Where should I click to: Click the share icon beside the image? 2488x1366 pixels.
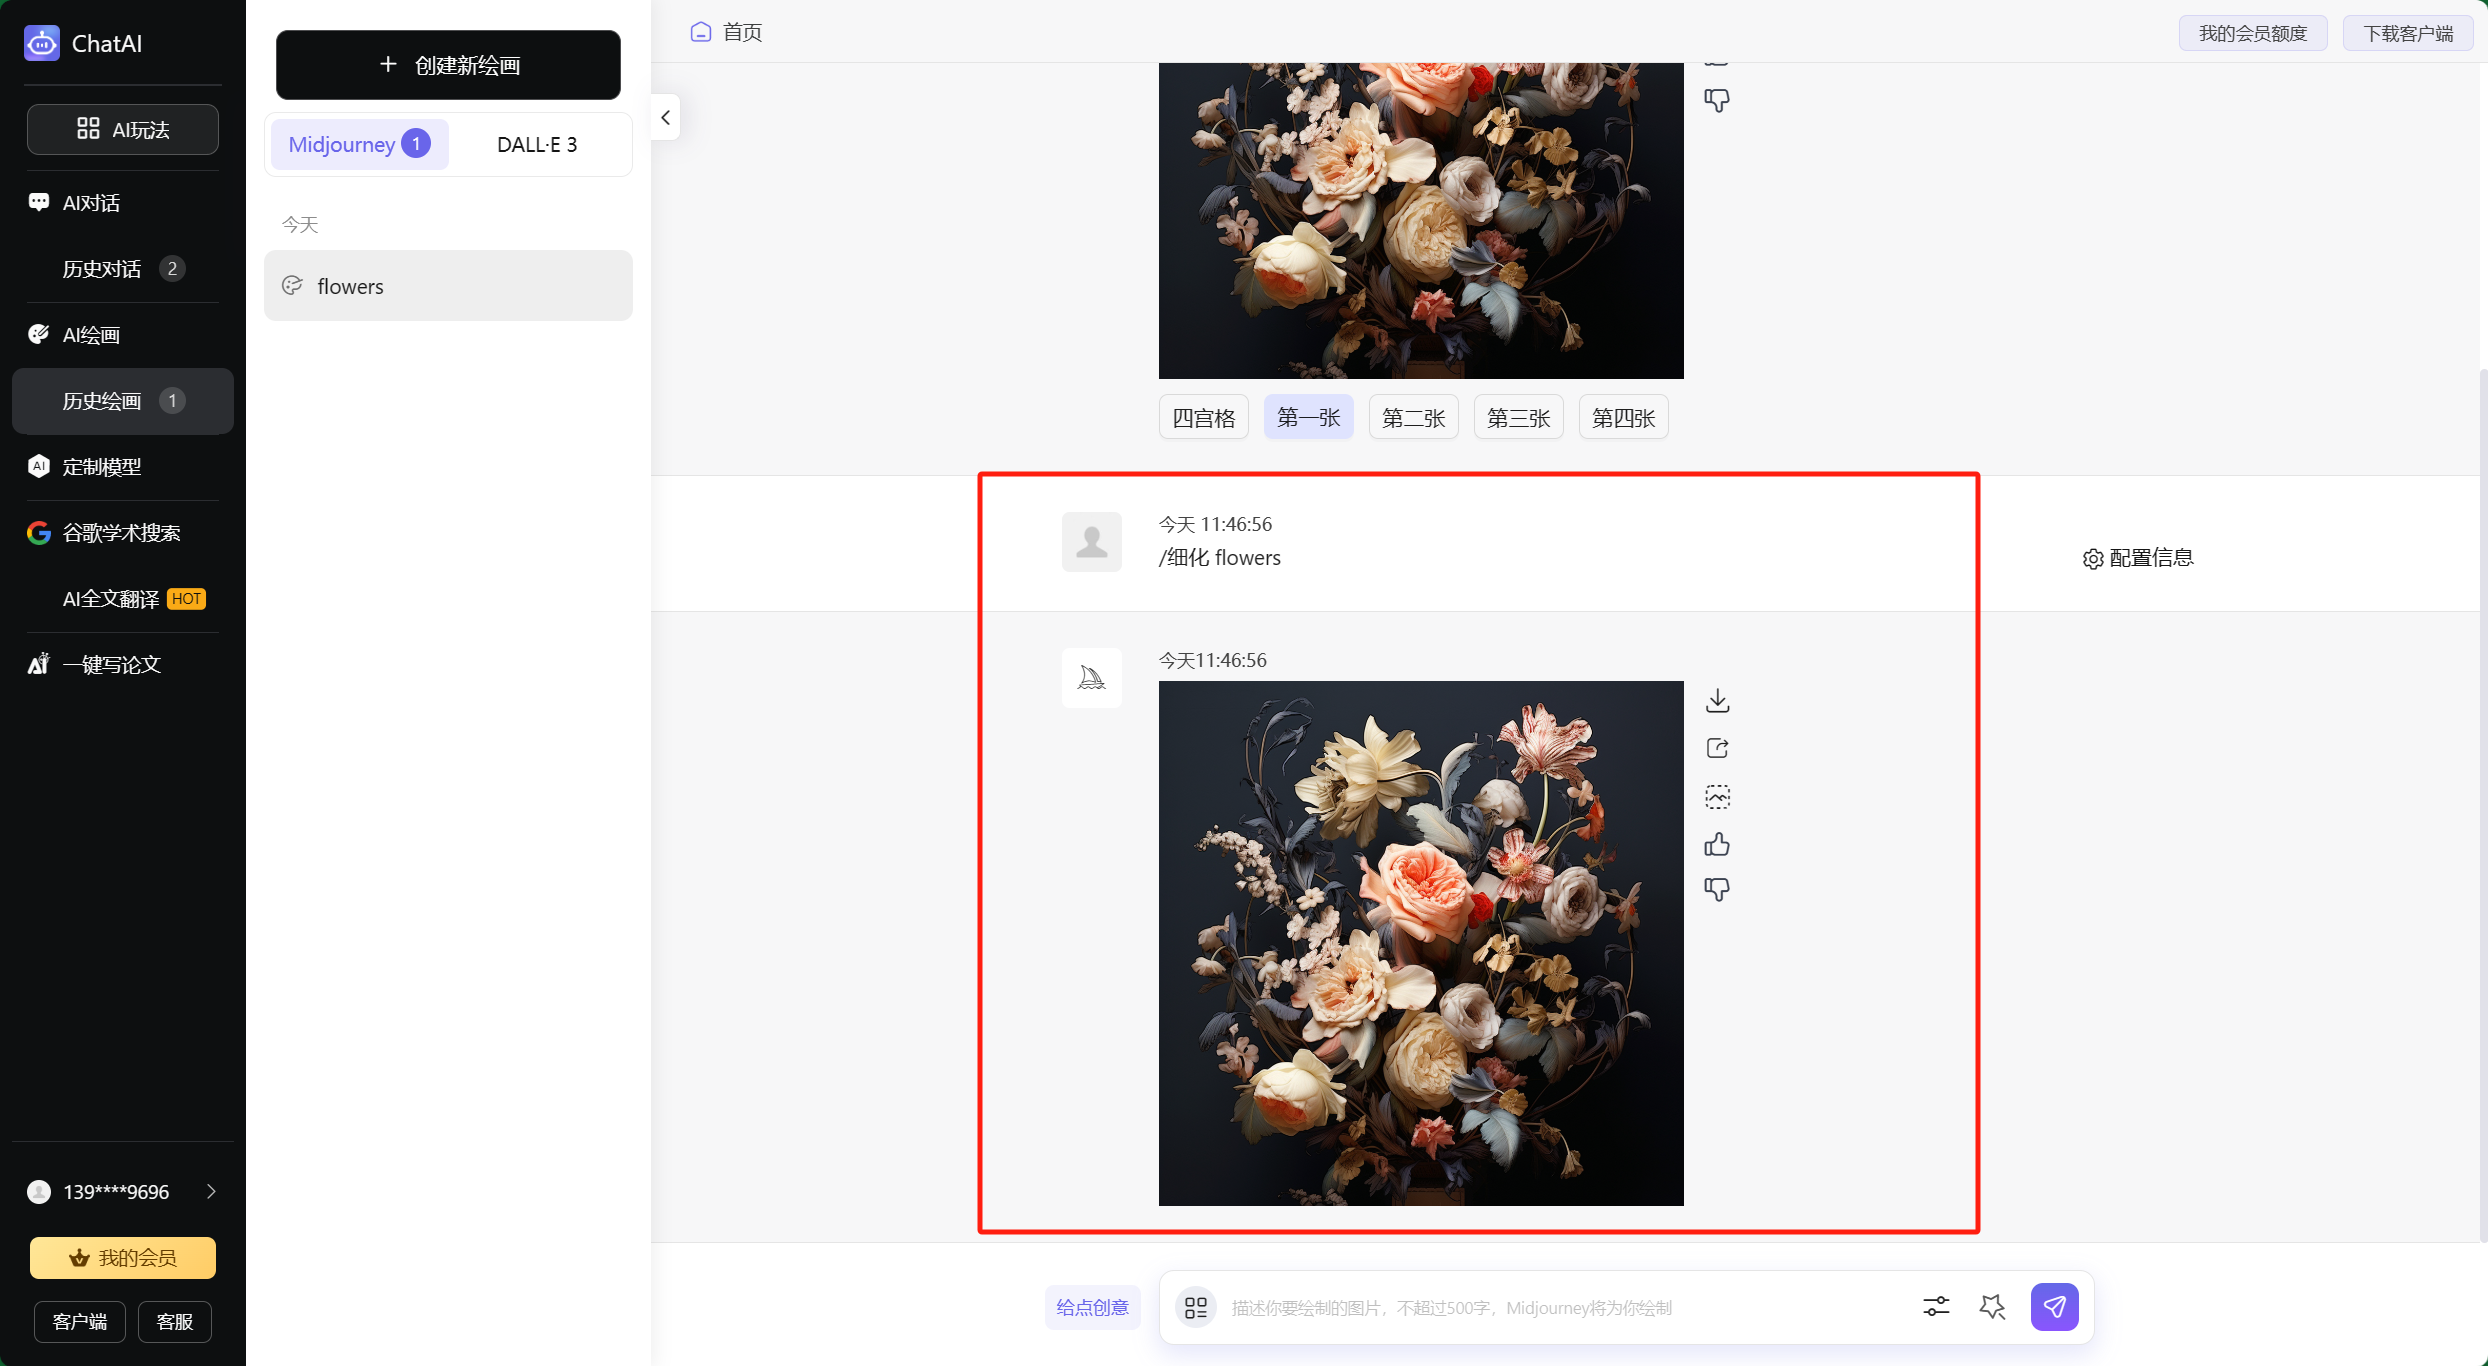1717,748
